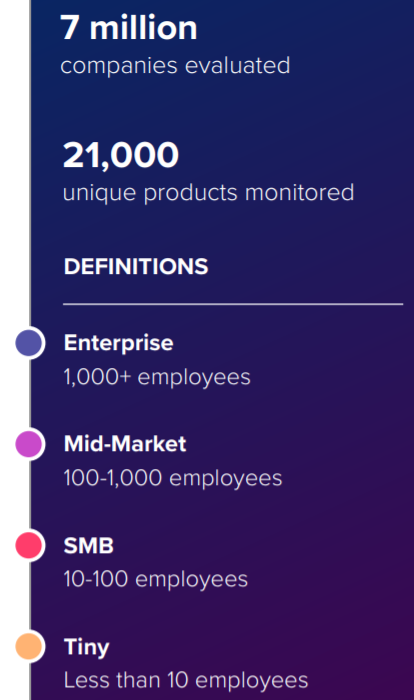This screenshot has width=414, height=700.
Task: Click the purple-blue Enterprise dot
Action: (x=29, y=343)
